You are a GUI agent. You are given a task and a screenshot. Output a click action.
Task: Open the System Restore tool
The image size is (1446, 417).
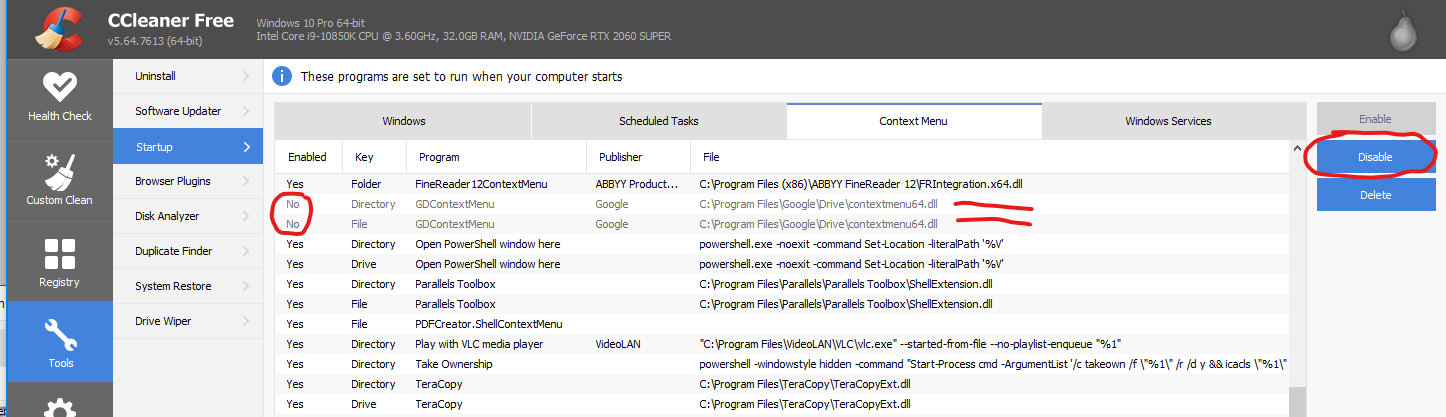[x=188, y=286]
